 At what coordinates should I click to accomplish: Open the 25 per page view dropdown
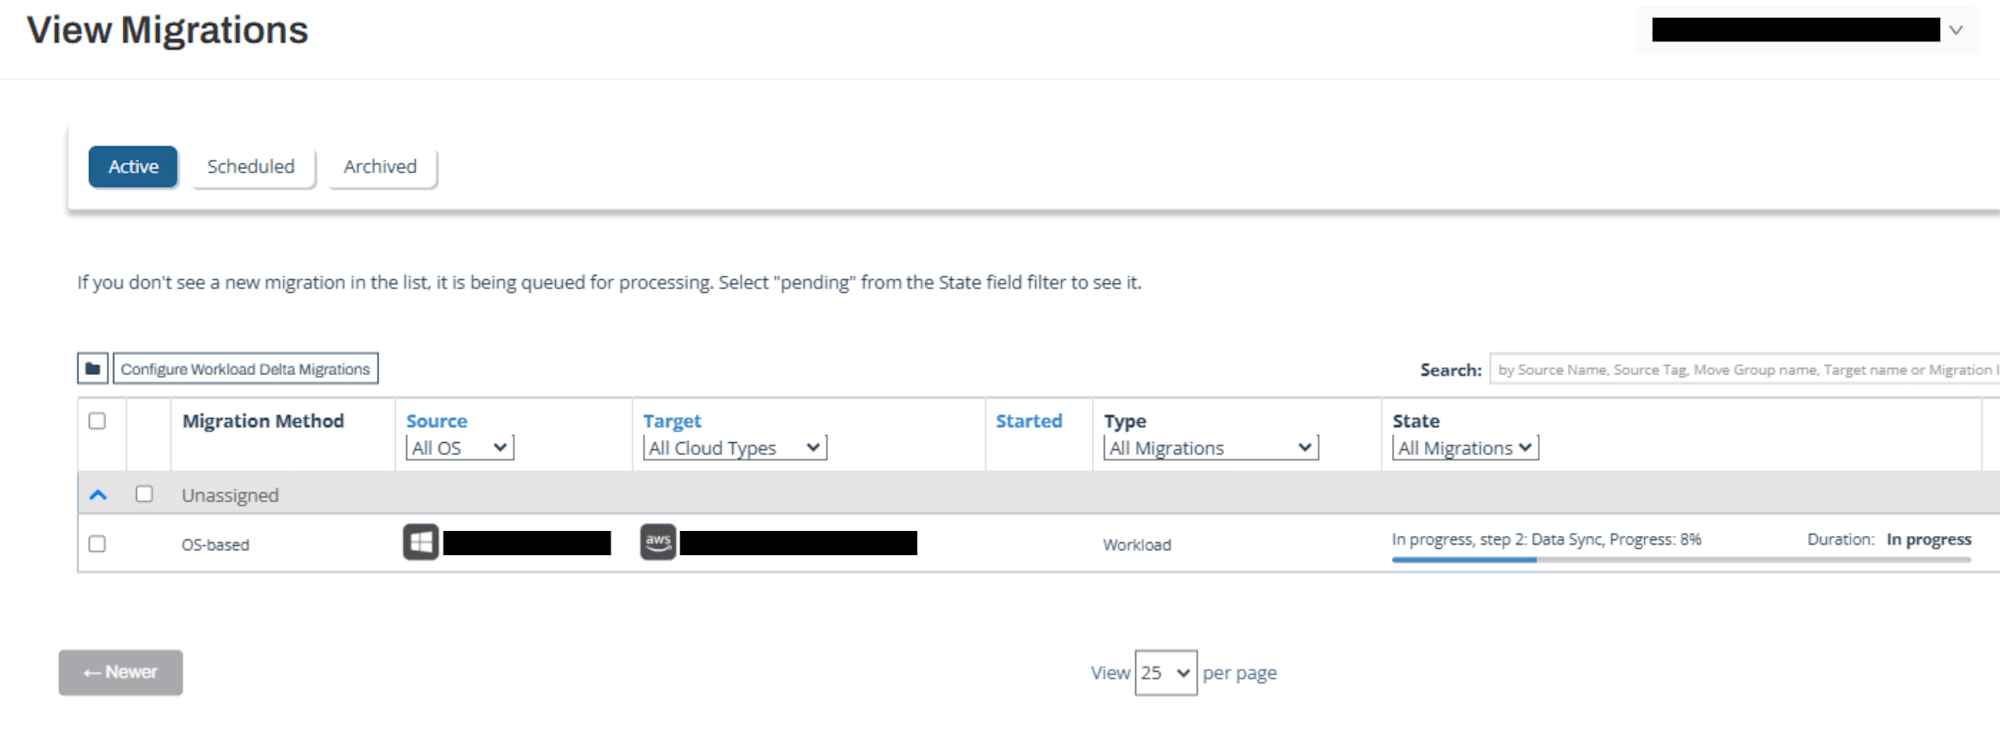tap(1166, 673)
